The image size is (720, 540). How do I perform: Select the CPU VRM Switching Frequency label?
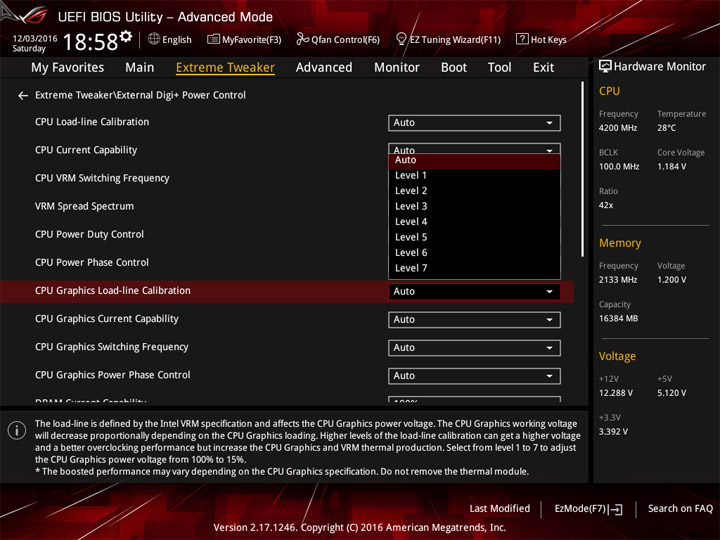click(102, 178)
